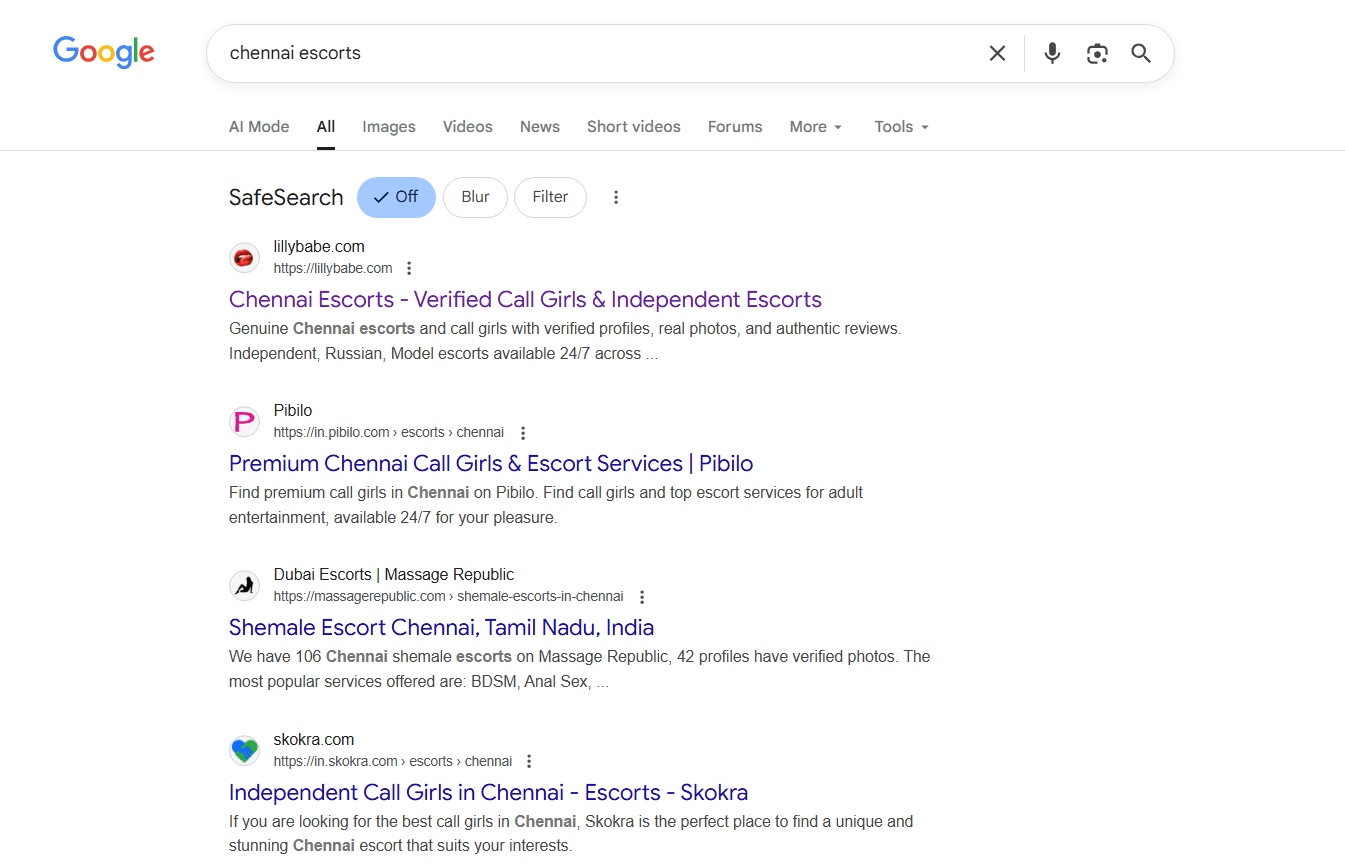Enable SafeSearch Blur mode
This screenshot has width=1345, height=864.
475,197
